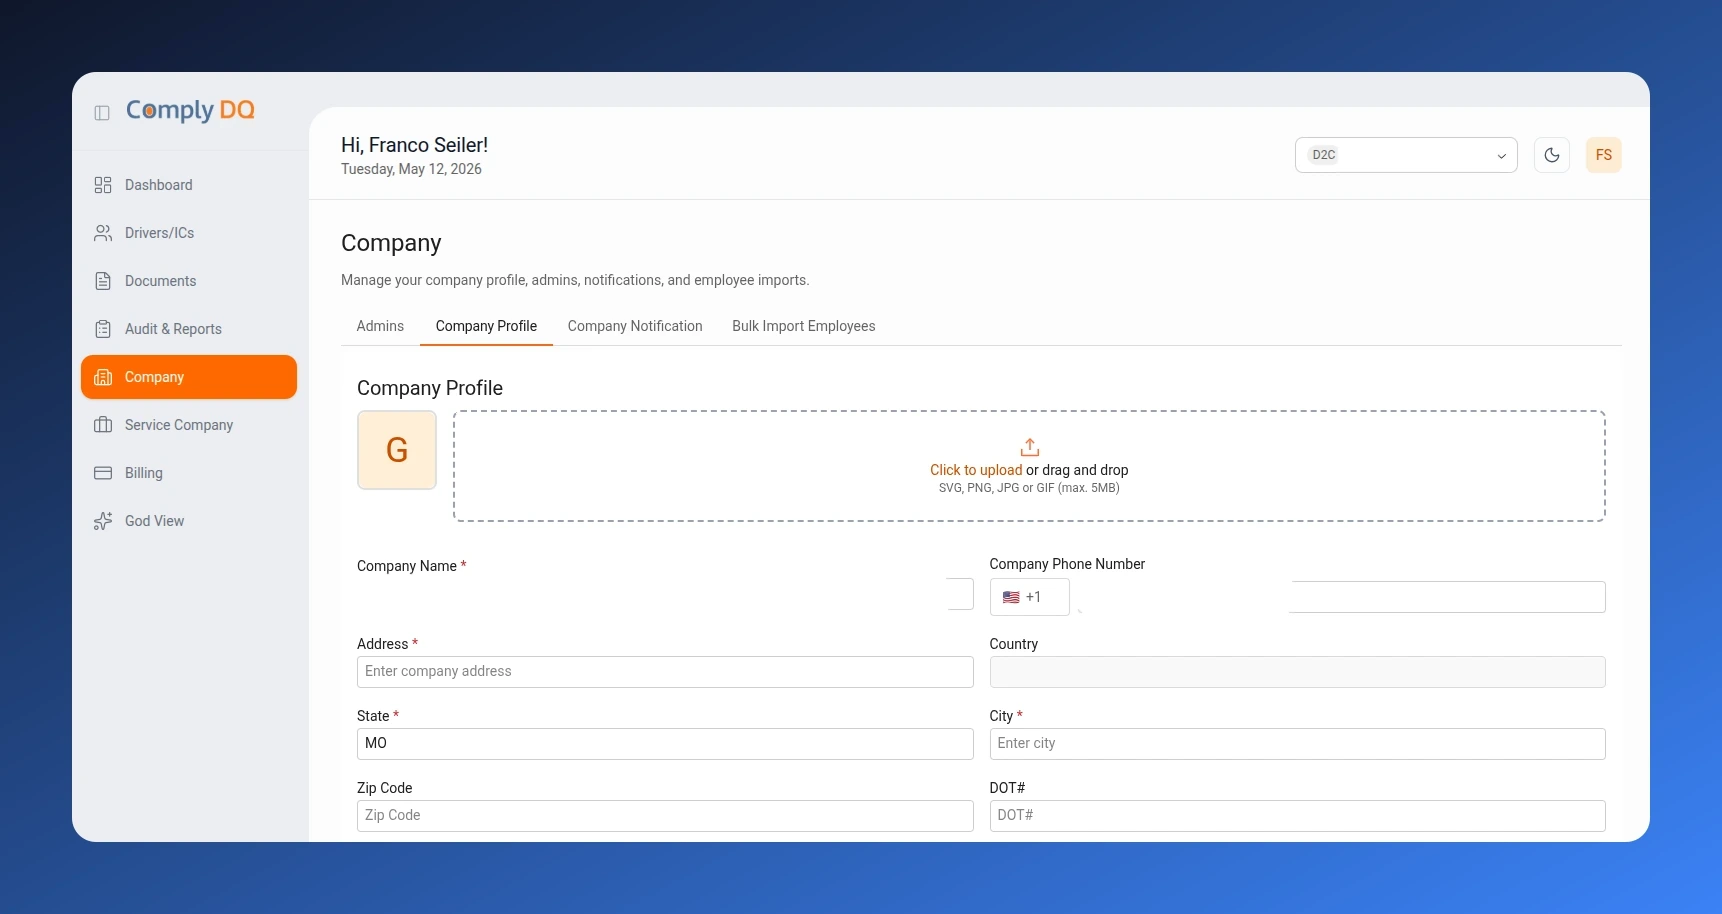Open God View in the sidebar
Viewport: 1722px width, 914px height.
[189, 521]
